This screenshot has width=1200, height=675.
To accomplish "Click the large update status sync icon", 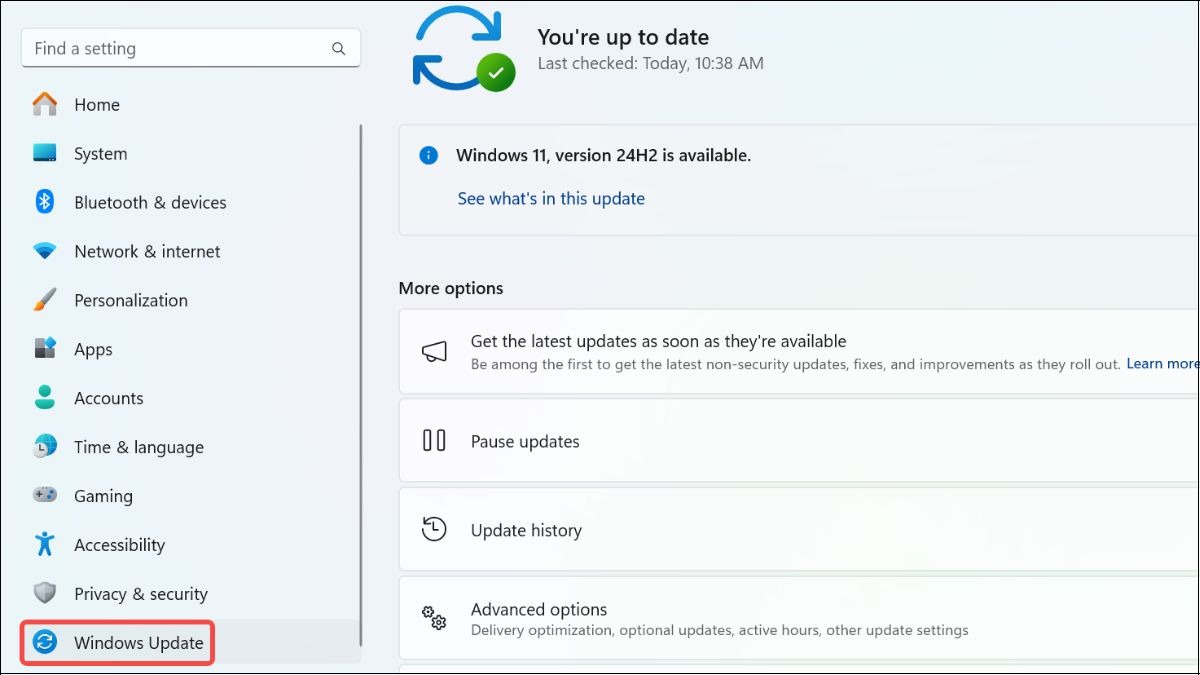I will (463, 49).
